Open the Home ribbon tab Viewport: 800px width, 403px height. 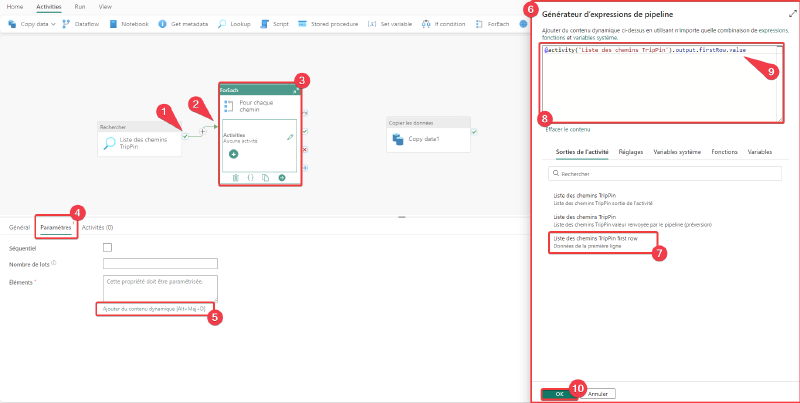click(14, 7)
